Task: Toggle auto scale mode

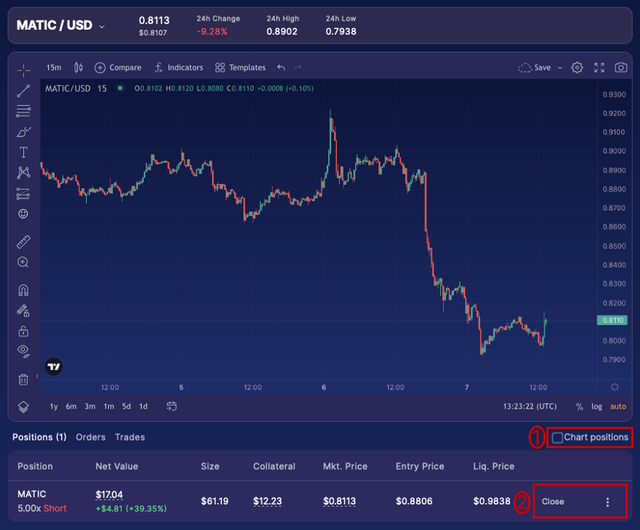Action: pyautogui.click(x=618, y=406)
